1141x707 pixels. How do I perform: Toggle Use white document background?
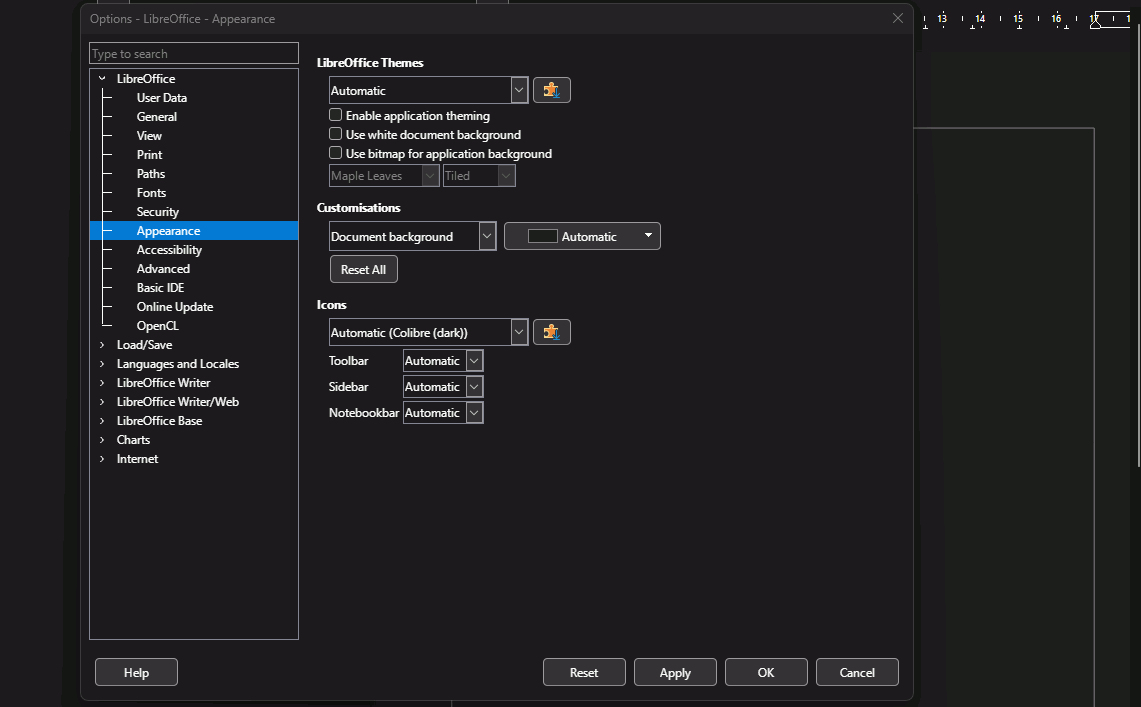click(x=336, y=135)
